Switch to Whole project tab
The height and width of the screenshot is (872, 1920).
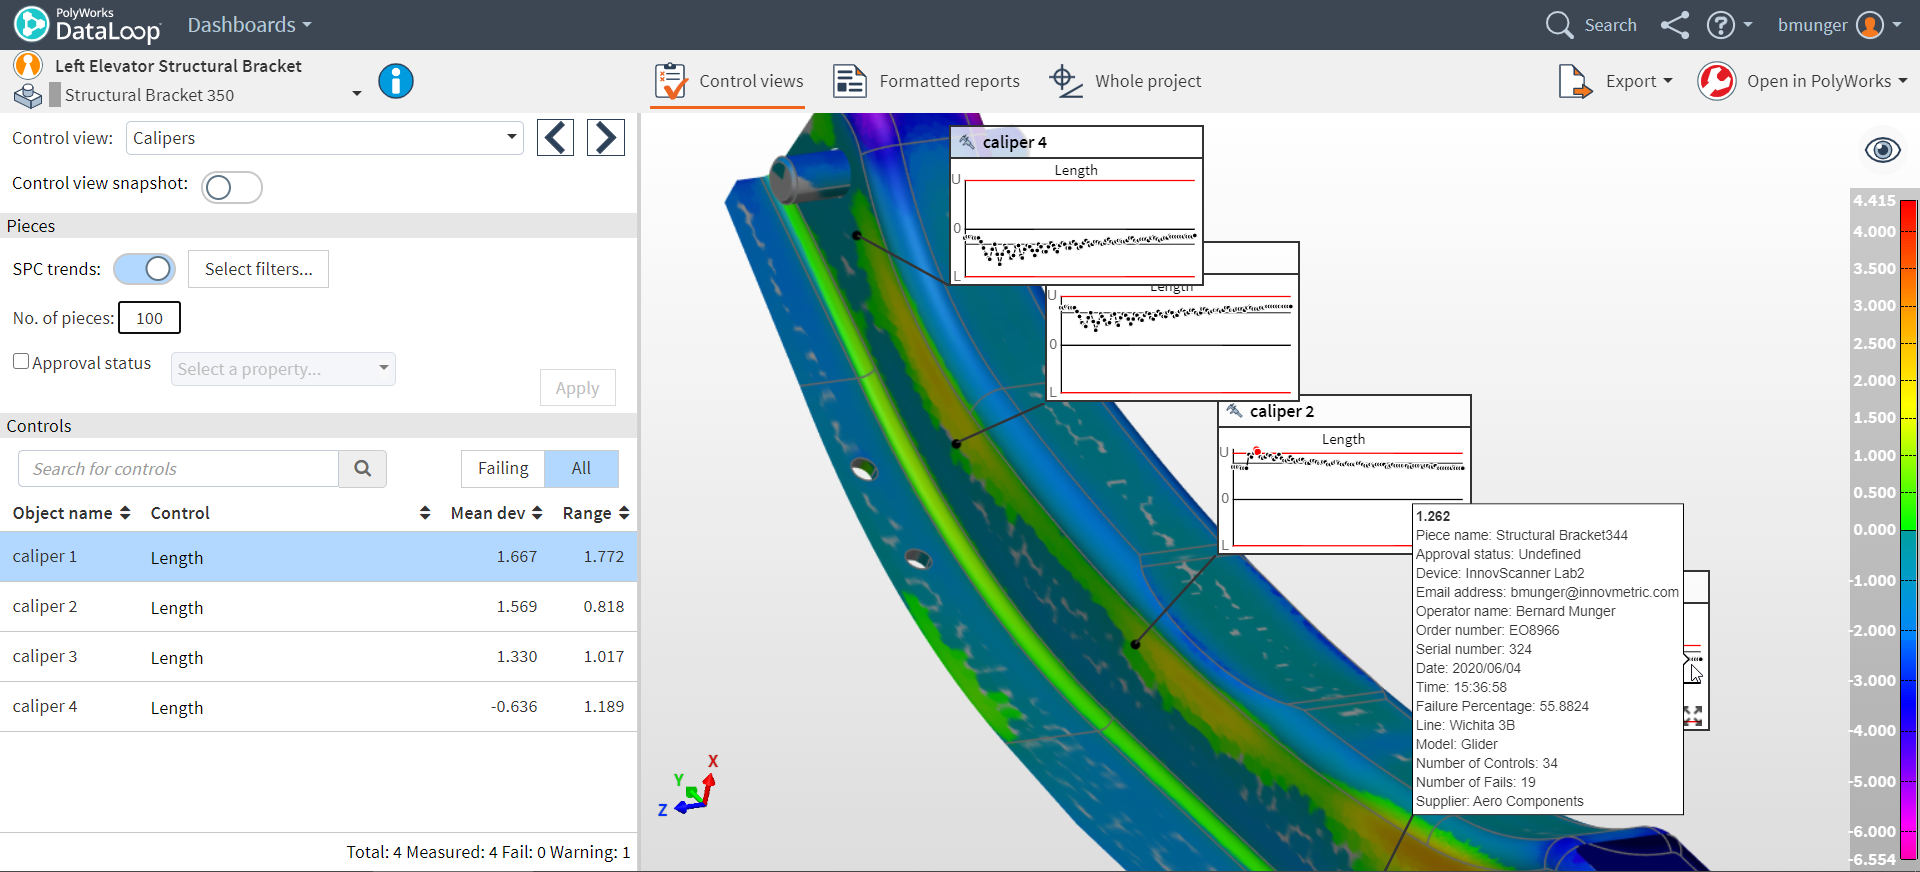1125,81
